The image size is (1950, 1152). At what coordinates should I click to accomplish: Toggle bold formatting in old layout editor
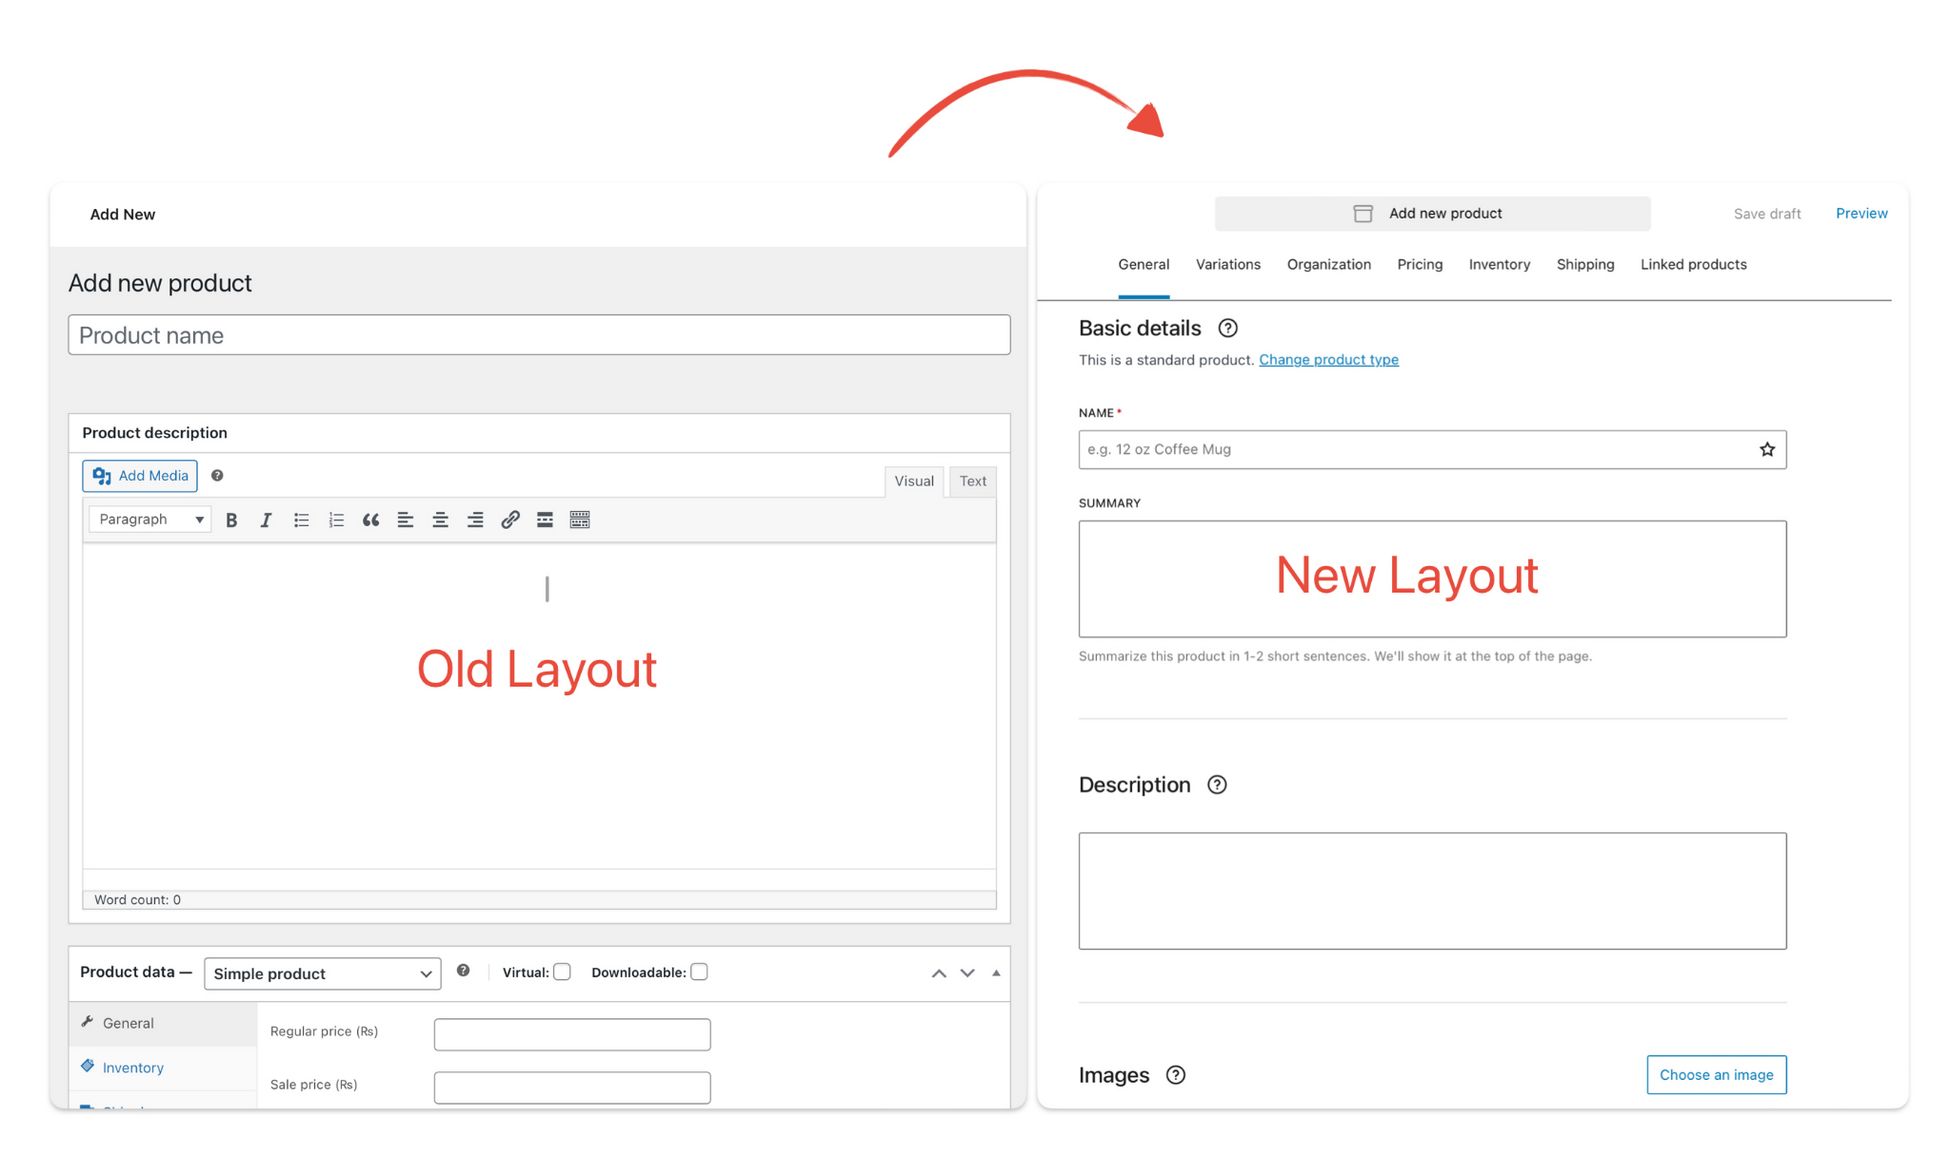click(x=231, y=520)
